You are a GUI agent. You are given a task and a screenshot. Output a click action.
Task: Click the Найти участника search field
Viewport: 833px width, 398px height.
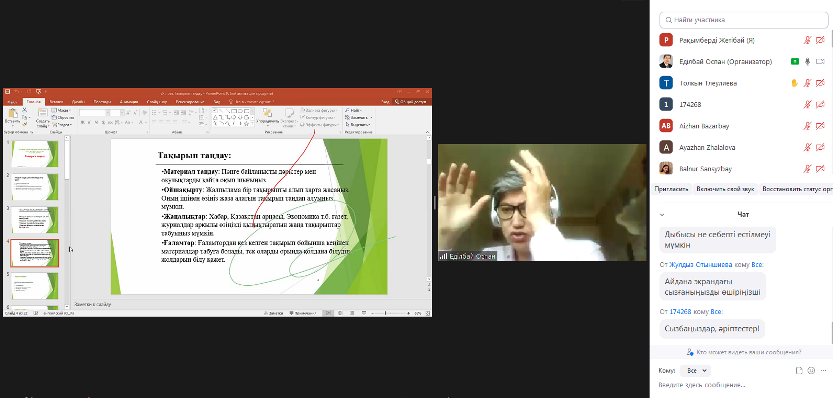(x=744, y=20)
